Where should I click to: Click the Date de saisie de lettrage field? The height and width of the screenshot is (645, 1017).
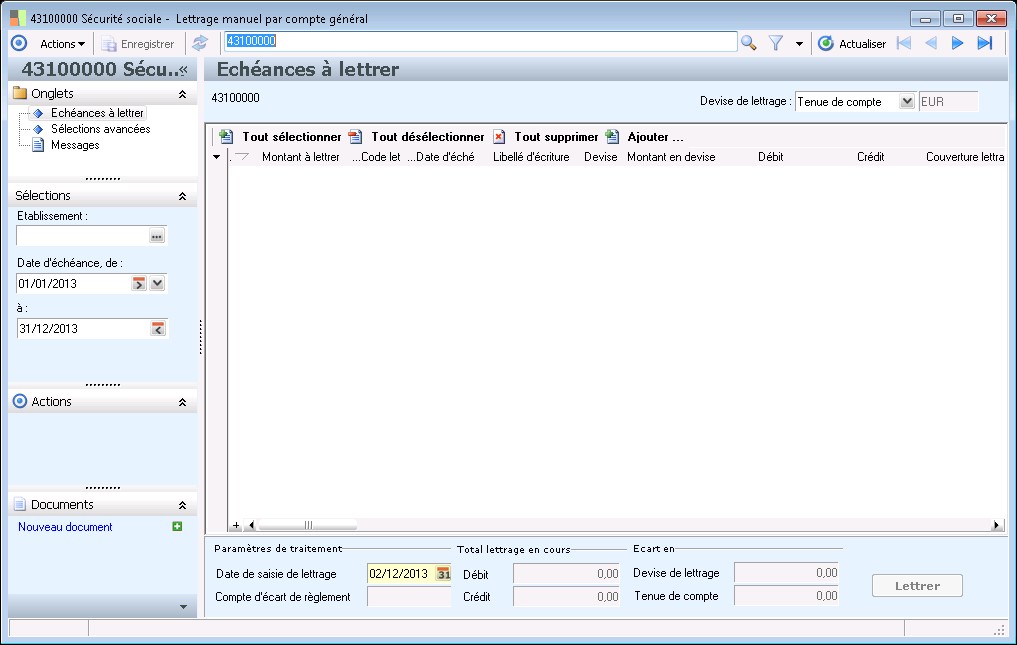(401, 574)
